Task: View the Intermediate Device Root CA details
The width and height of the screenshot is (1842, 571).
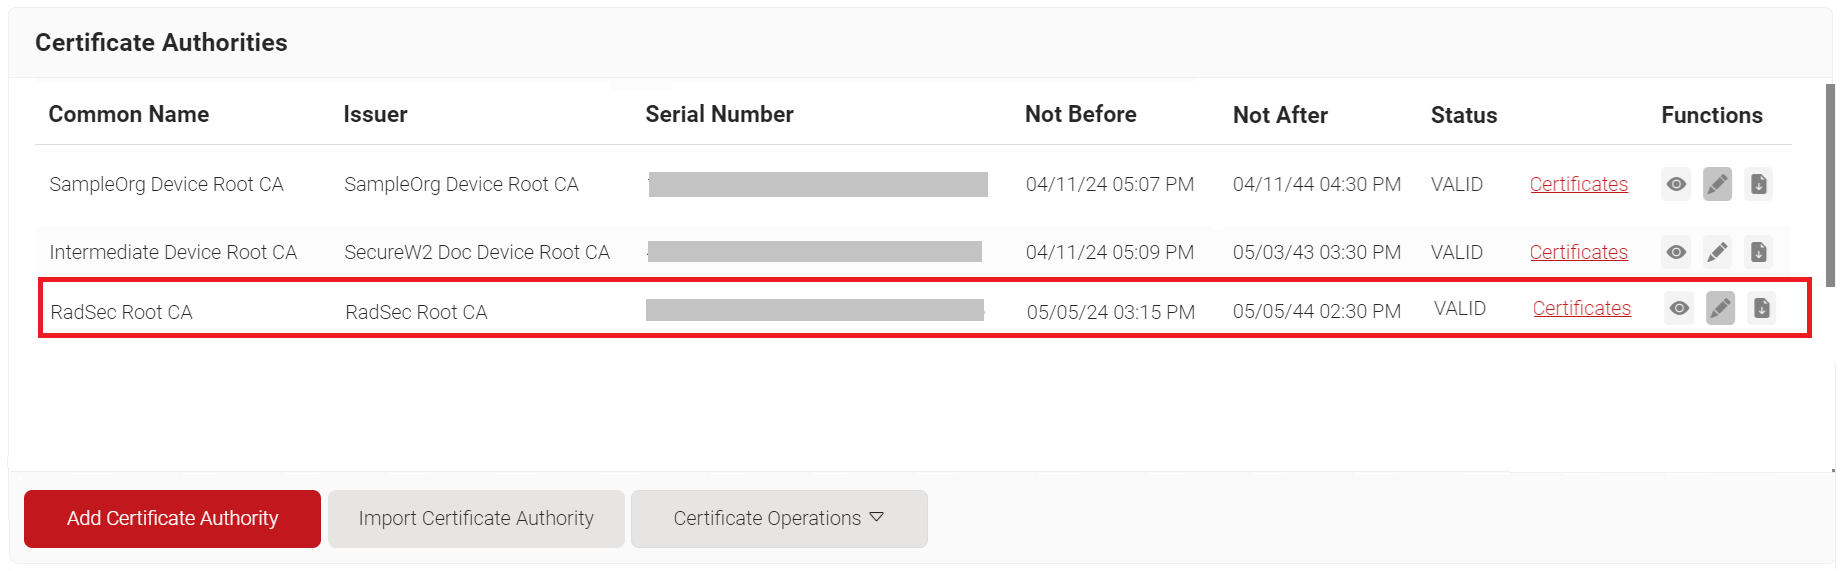Action: (x=1676, y=252)
